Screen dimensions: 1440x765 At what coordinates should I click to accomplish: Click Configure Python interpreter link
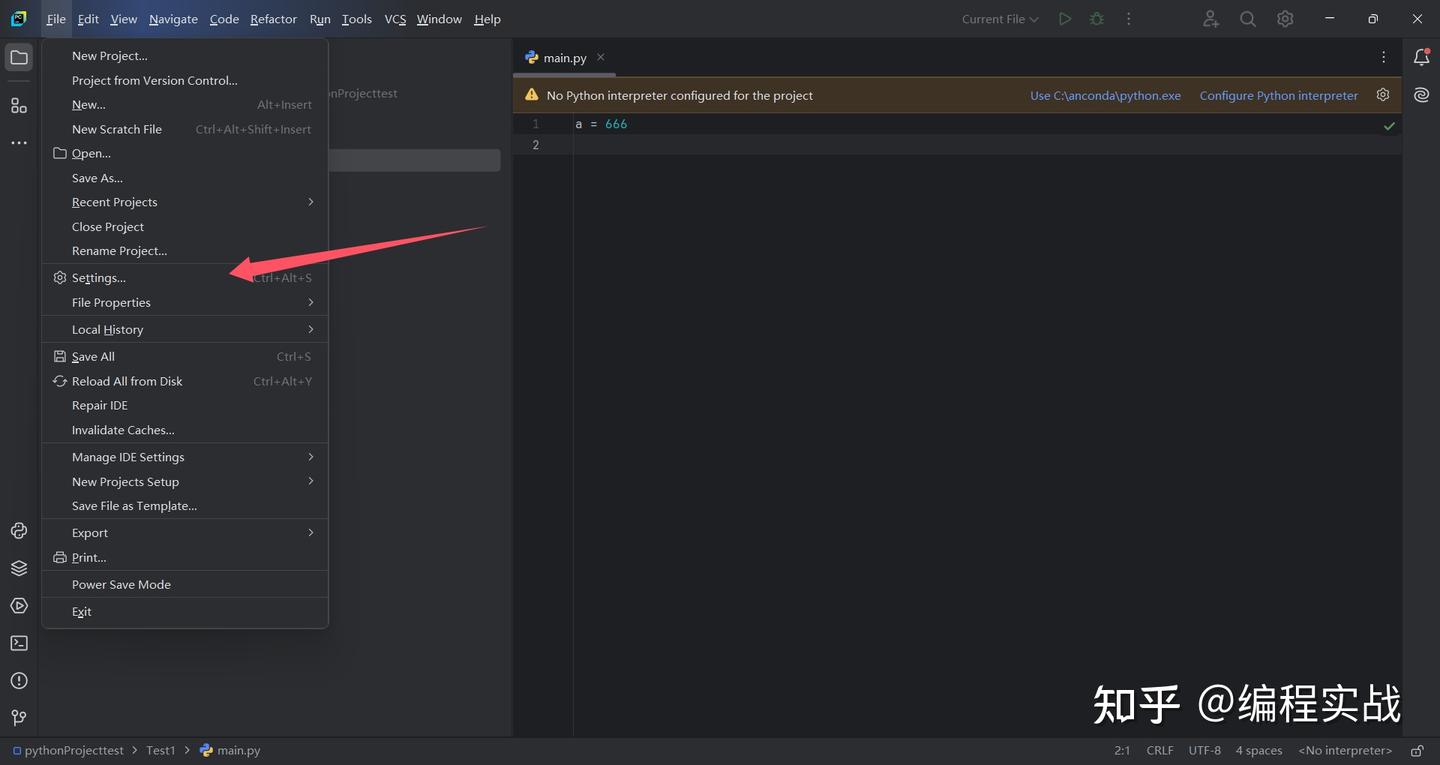click(1279, 96)
